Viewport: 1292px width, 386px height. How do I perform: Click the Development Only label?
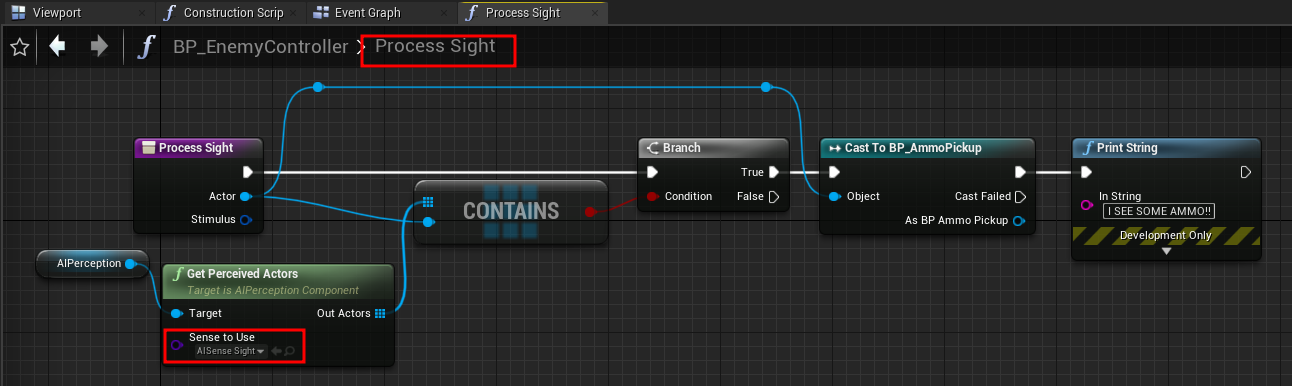tap(1165, 236)
